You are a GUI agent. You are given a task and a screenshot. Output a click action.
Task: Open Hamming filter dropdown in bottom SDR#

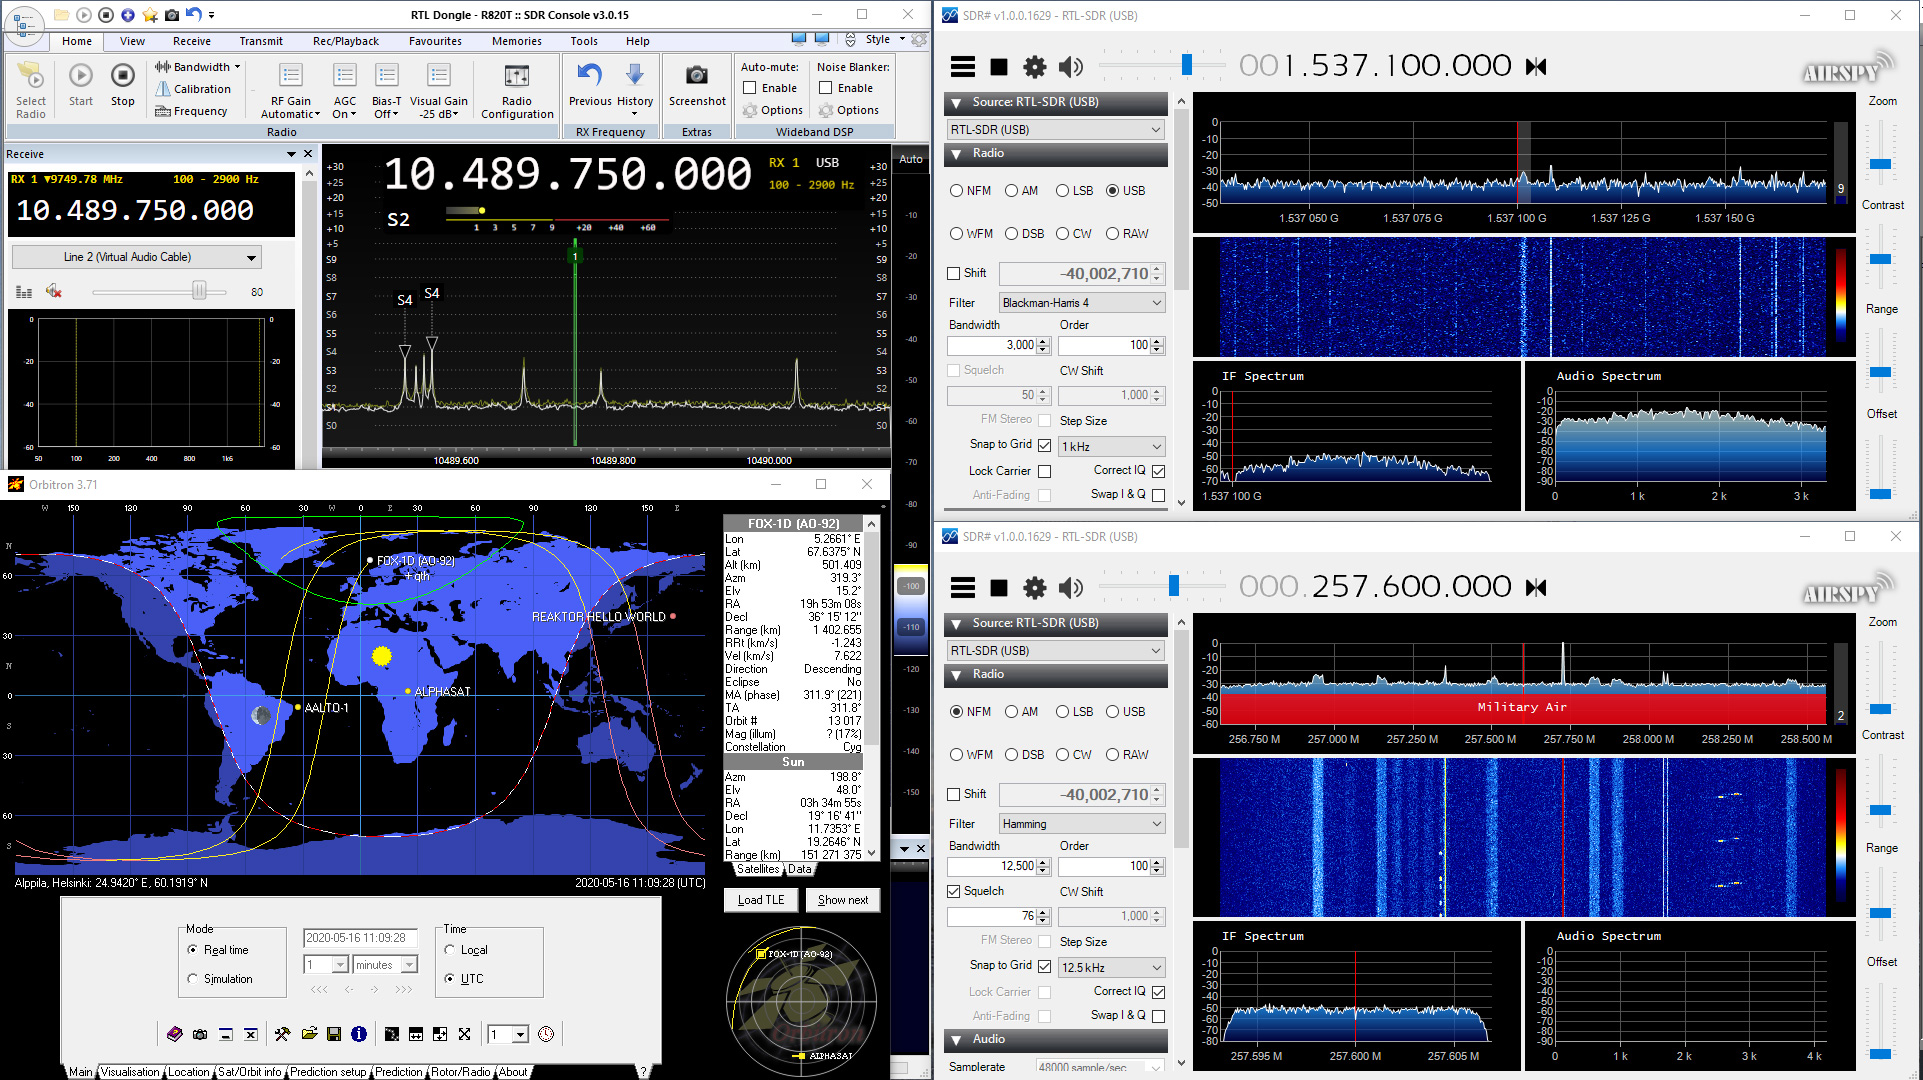[1082, 824]
